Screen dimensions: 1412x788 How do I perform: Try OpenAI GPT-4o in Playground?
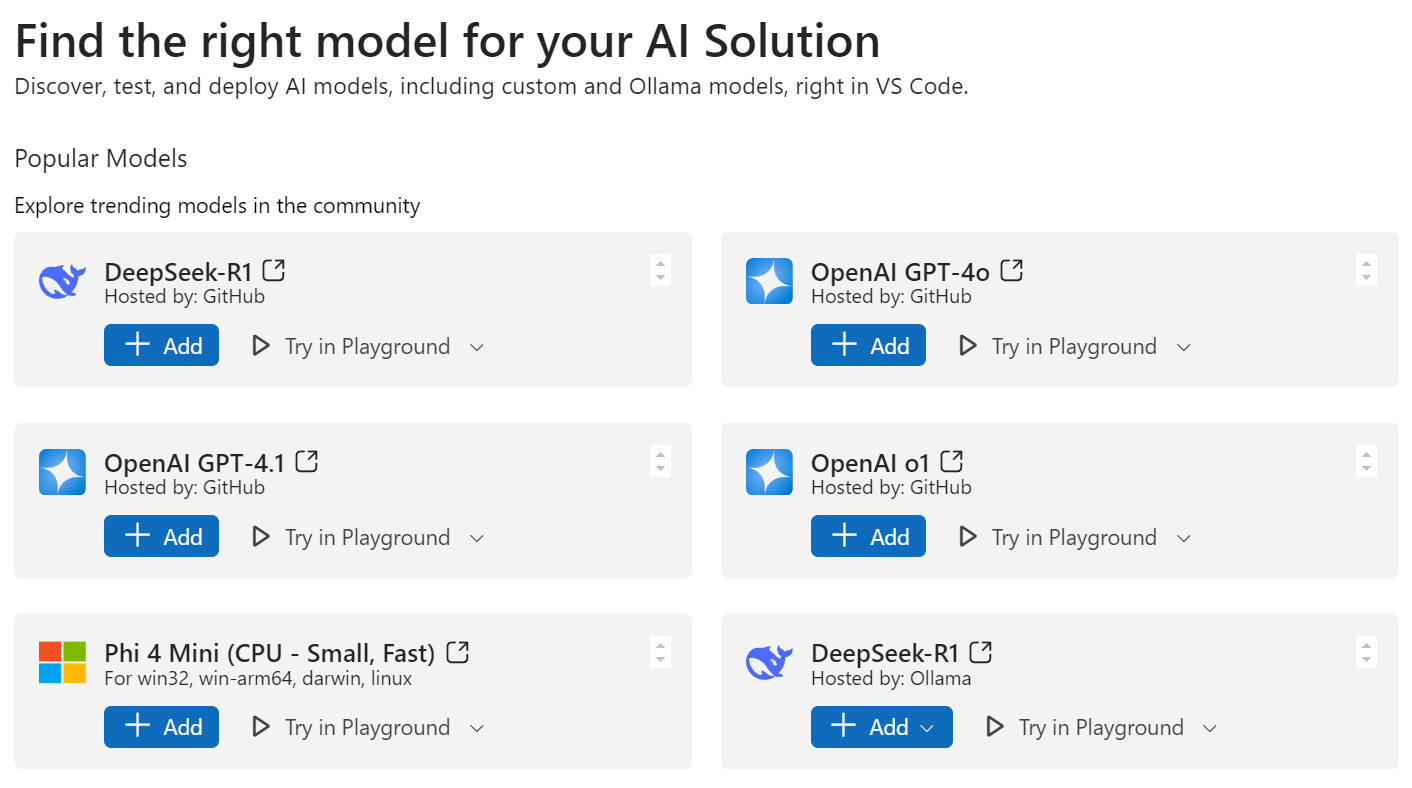[1058, 346]
